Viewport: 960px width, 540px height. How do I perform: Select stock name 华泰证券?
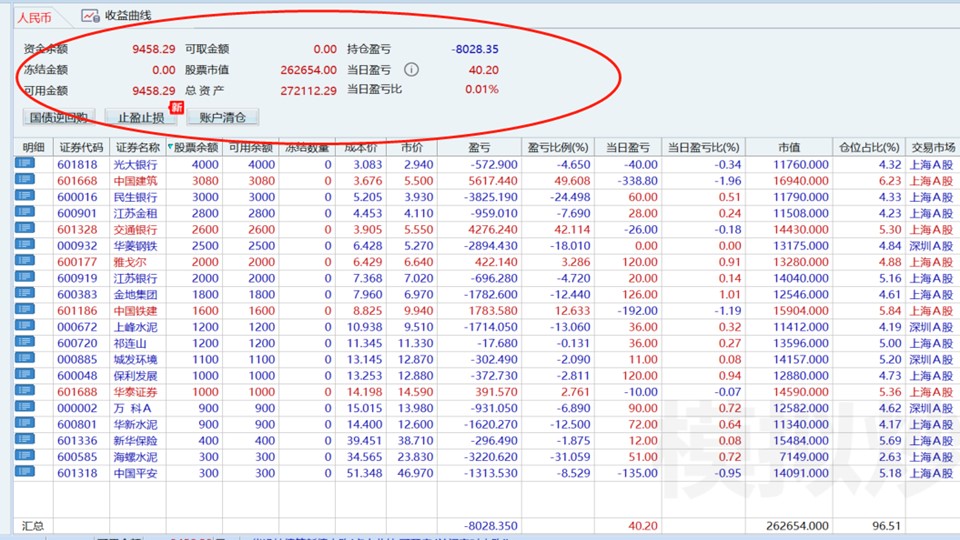pos(135,392)
